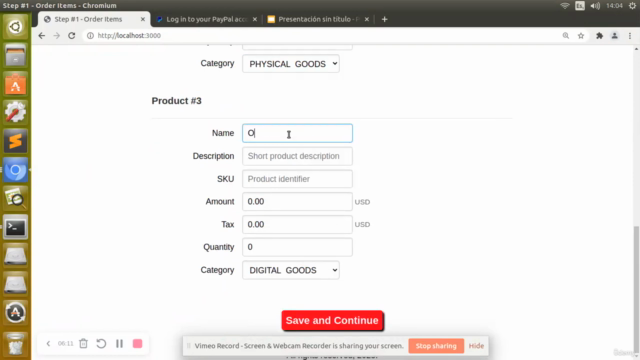Screen dimensions: 640x360
Task: Open the first drive icon in dock
Action: [x=16, y=256]
